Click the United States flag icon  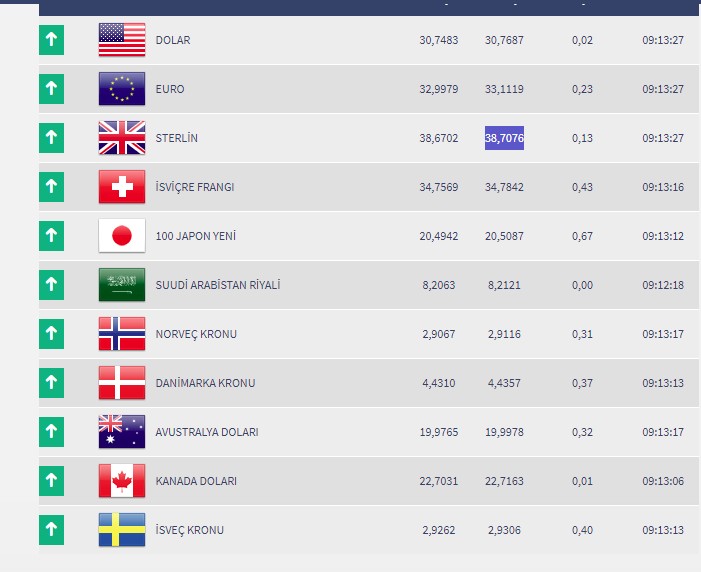pyautogui.click(x=122, y=40)
